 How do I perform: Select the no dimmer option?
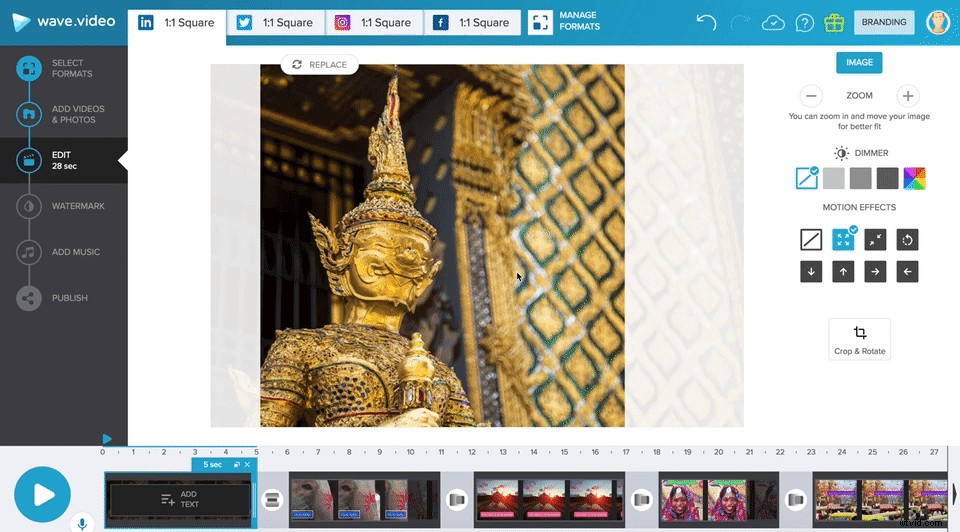point(806,178)
